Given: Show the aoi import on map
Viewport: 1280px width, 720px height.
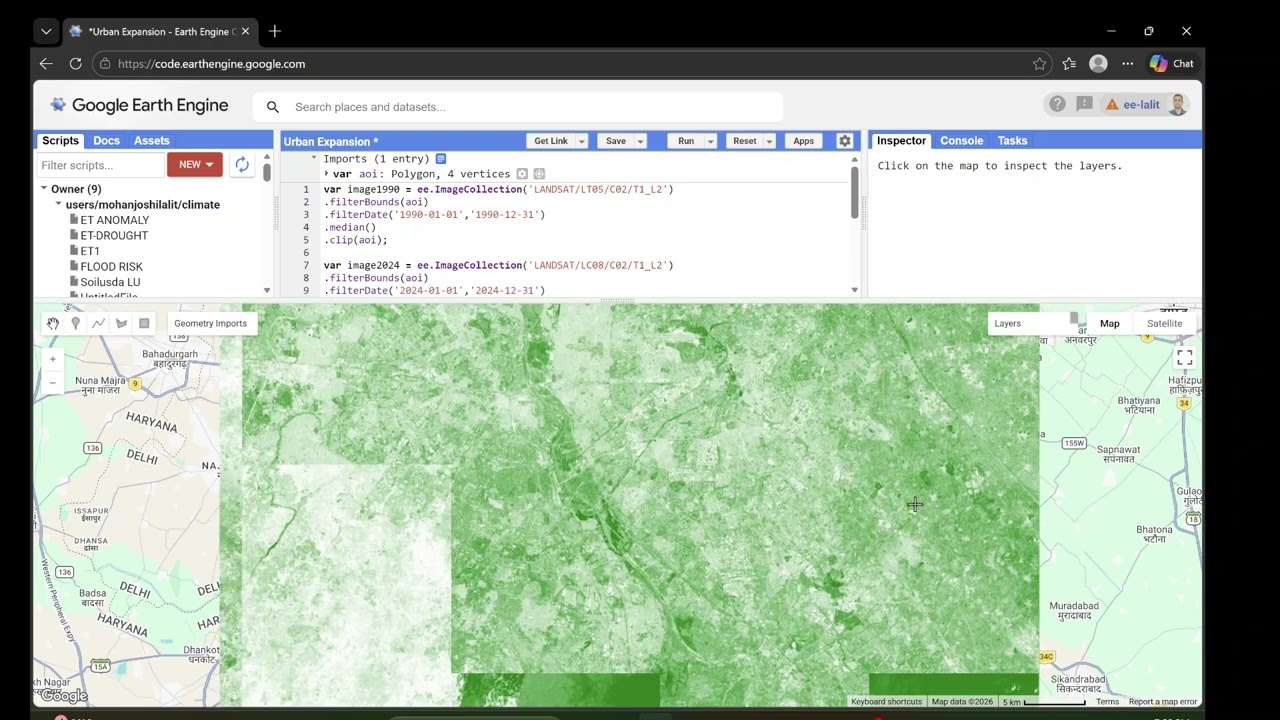Looking at the screenshot, I should [x=522, y=174].
